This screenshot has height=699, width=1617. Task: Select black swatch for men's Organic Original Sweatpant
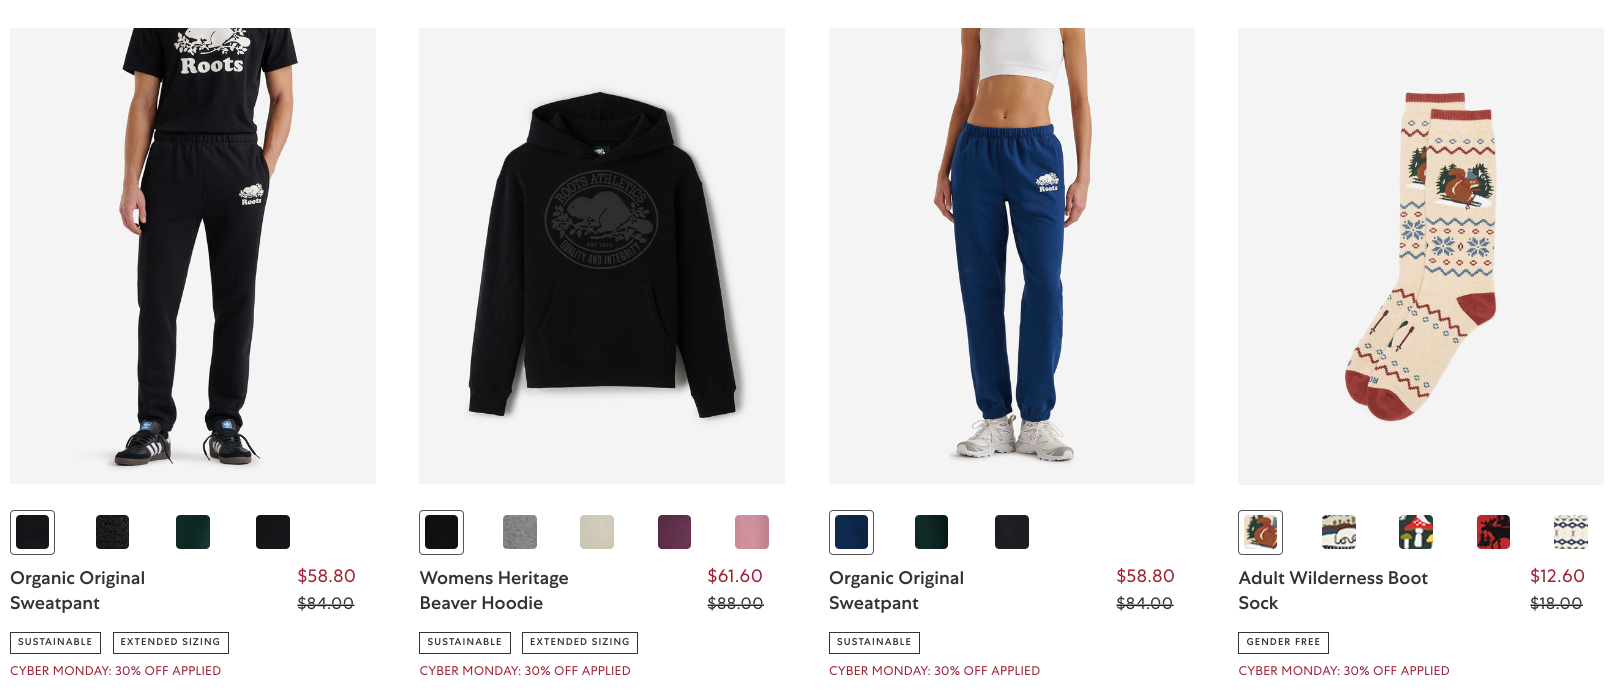tap(32, 532)
